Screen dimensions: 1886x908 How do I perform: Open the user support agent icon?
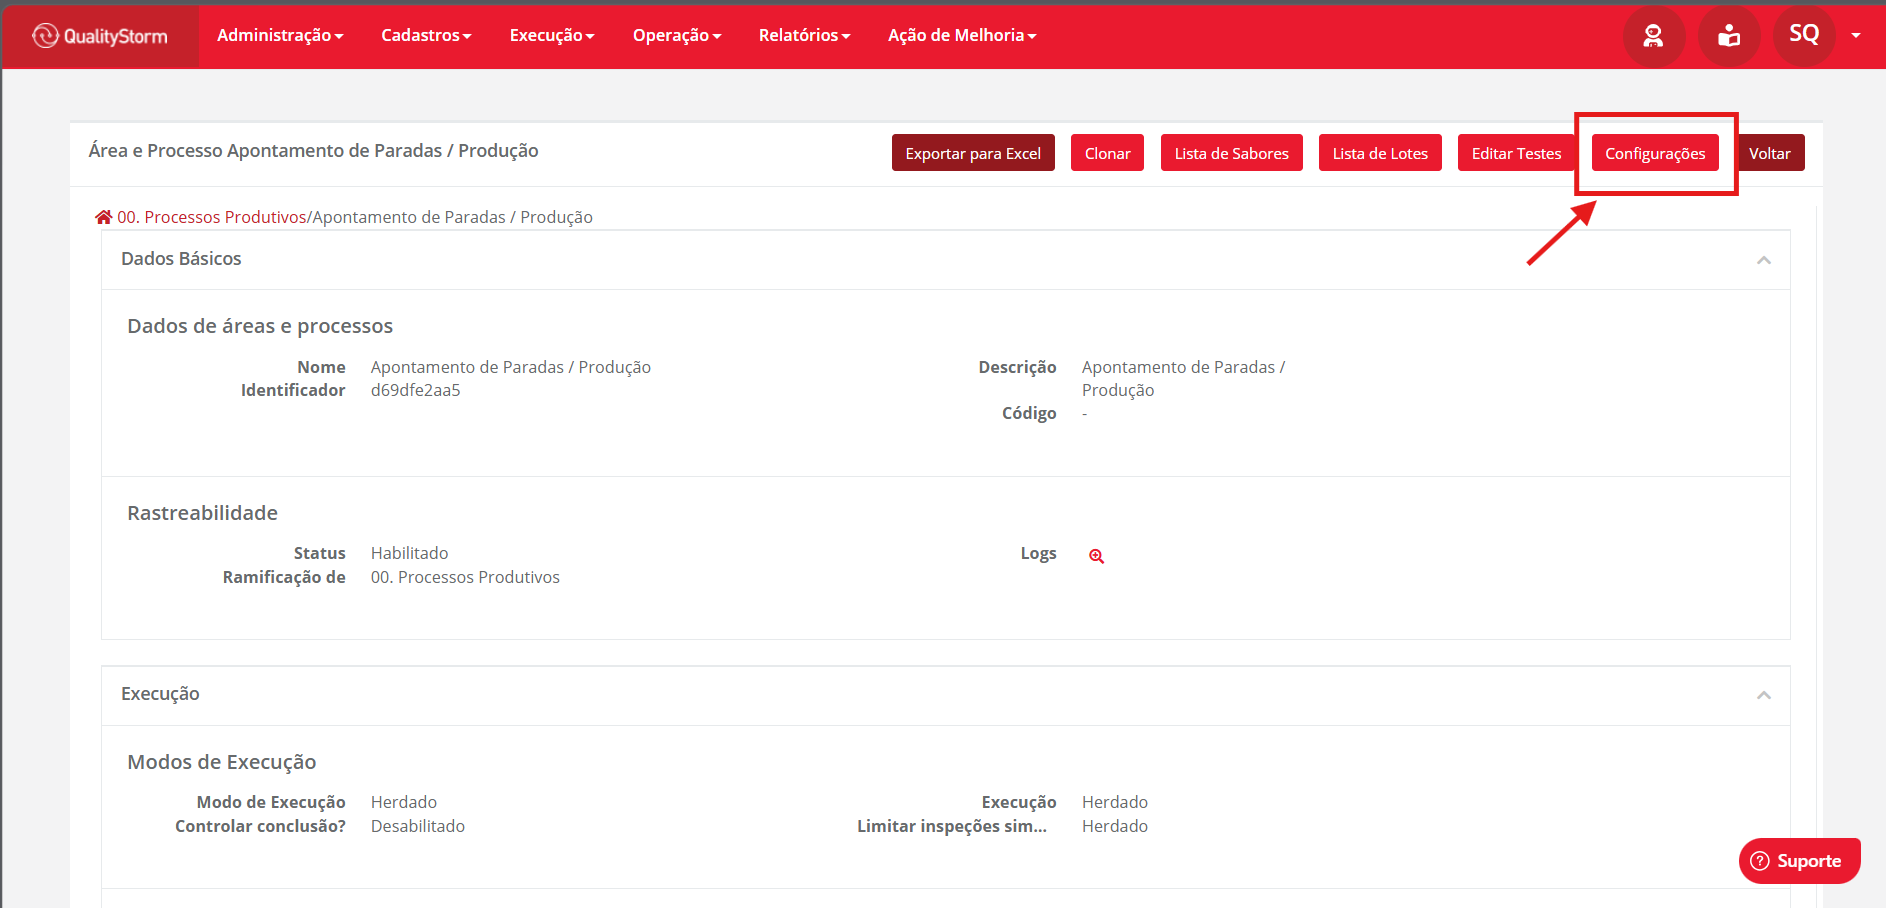click(x=1654, y=36)
